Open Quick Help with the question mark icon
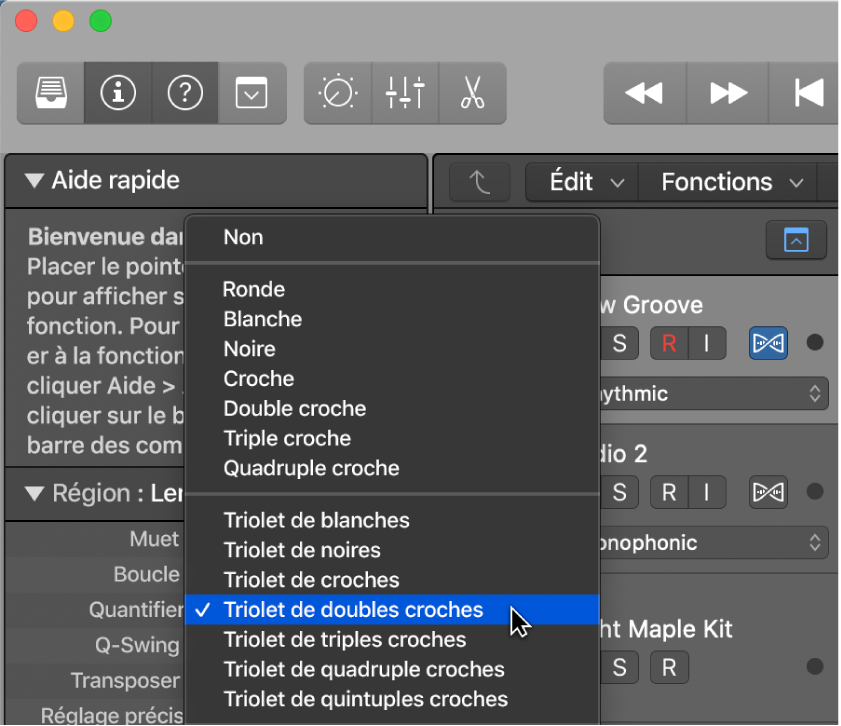Screen dimensions: 841x726 184,93
